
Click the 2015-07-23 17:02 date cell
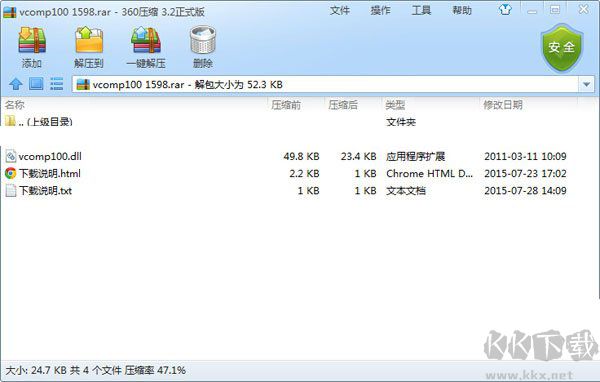(x=525, y=173)
